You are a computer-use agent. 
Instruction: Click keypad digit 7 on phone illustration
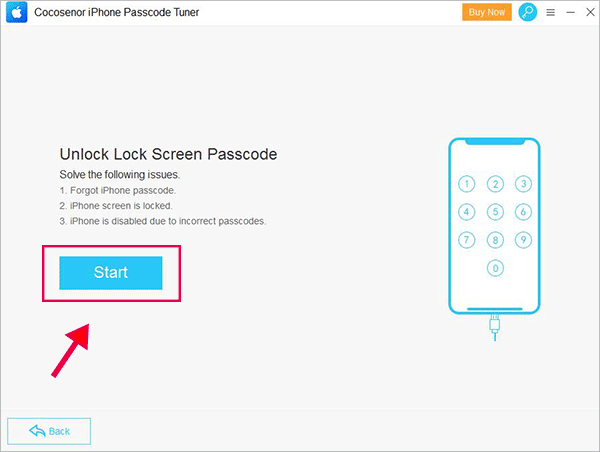tap(466, 240)
